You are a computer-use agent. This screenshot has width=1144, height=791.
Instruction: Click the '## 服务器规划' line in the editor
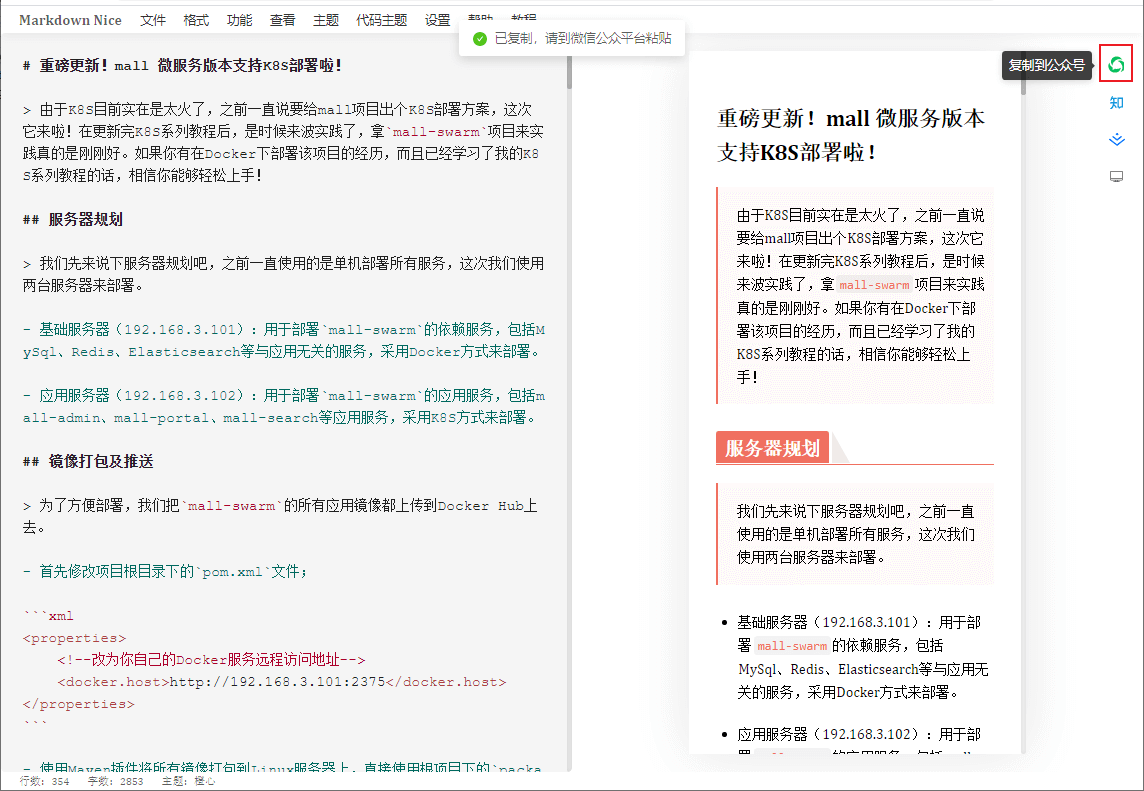[72, 220]
